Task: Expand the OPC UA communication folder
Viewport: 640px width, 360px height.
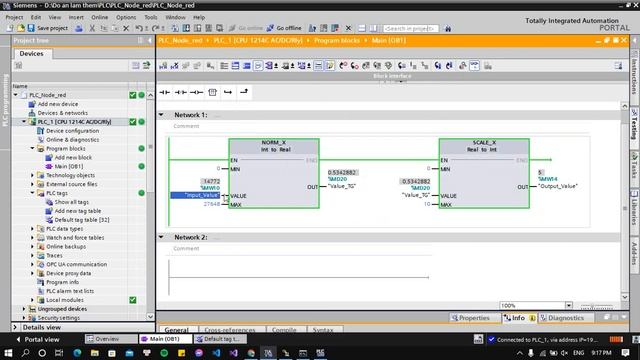Action: 32,264
